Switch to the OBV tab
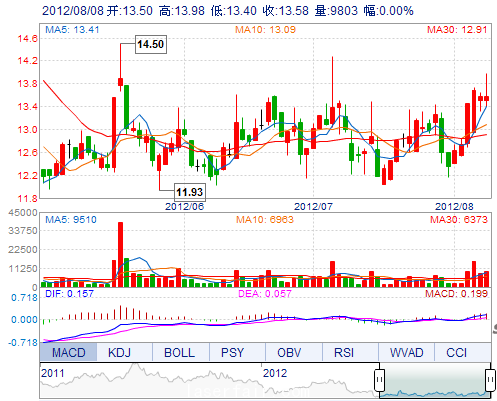The width and height of the screenshot is (497, 401). coord(289,352)
